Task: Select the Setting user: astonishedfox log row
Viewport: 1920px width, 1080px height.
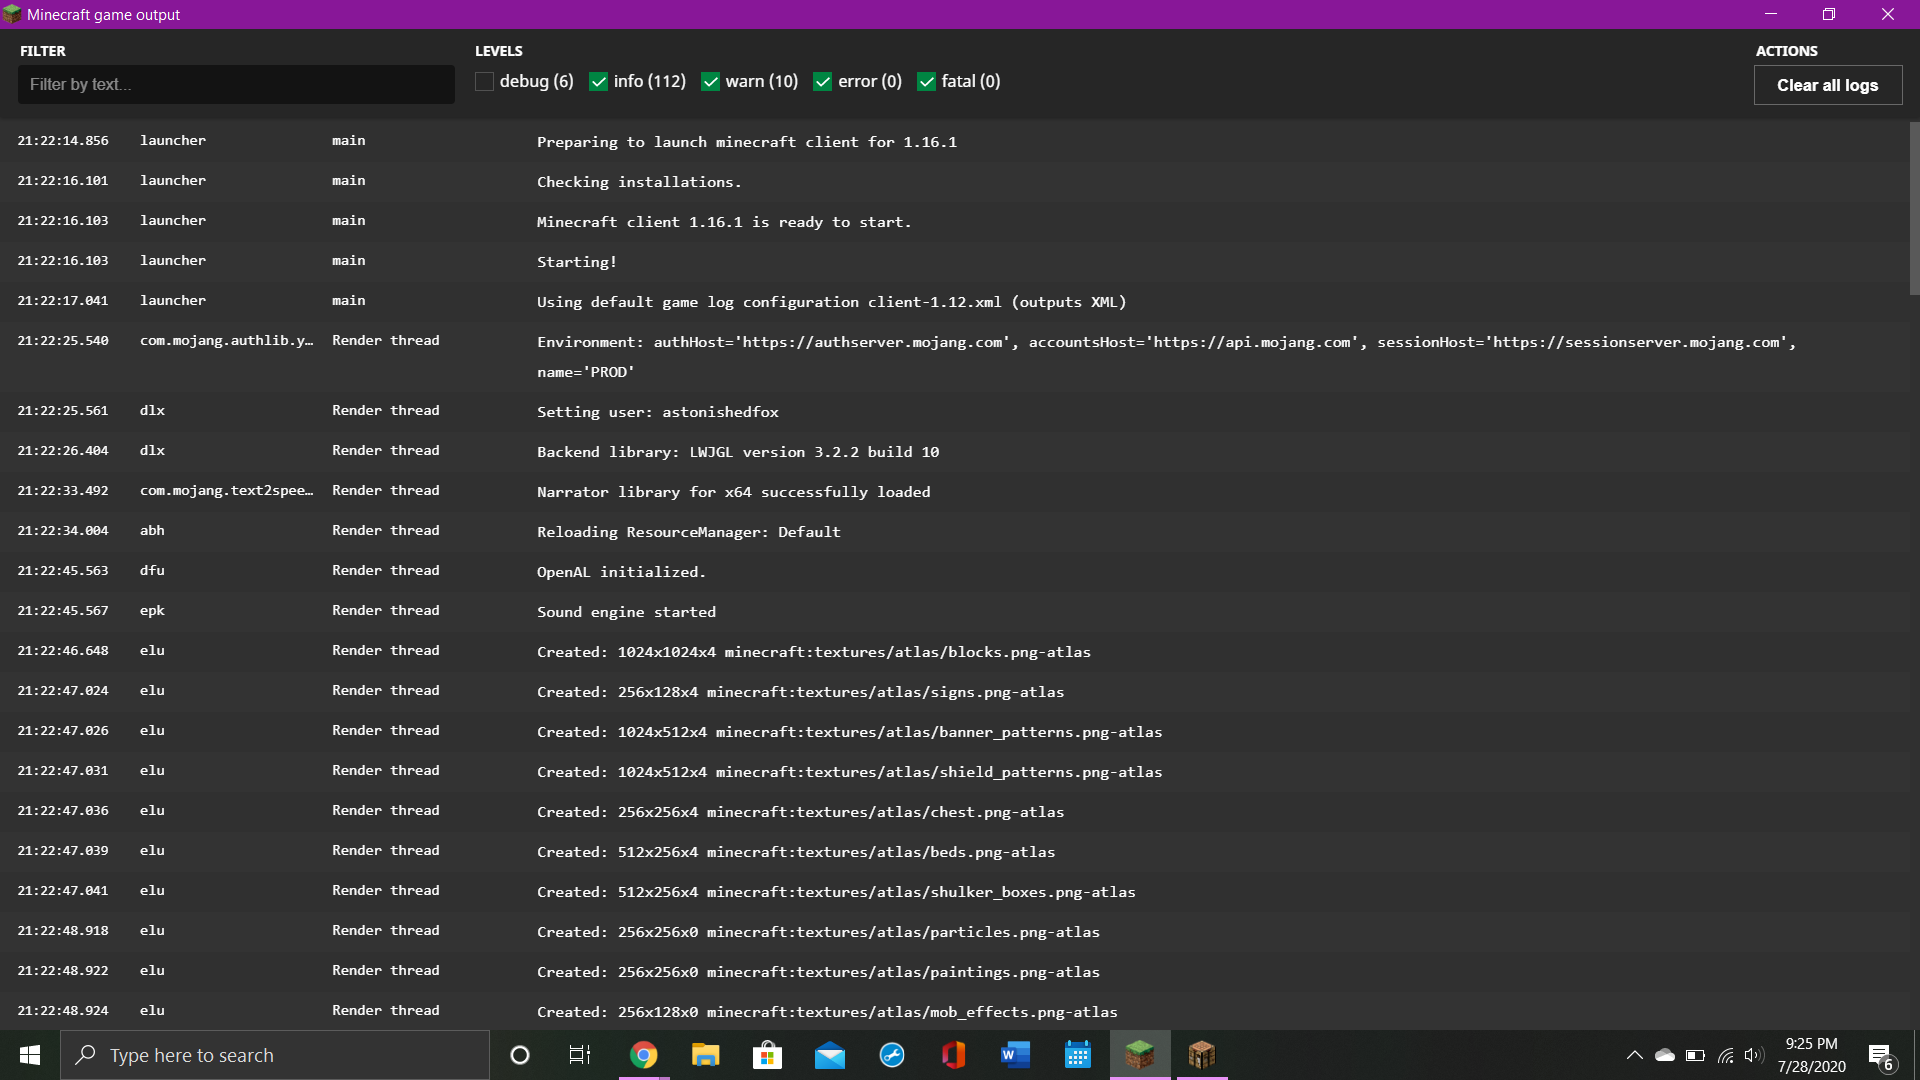Action: pyautogui.click(x=657, y=412)
